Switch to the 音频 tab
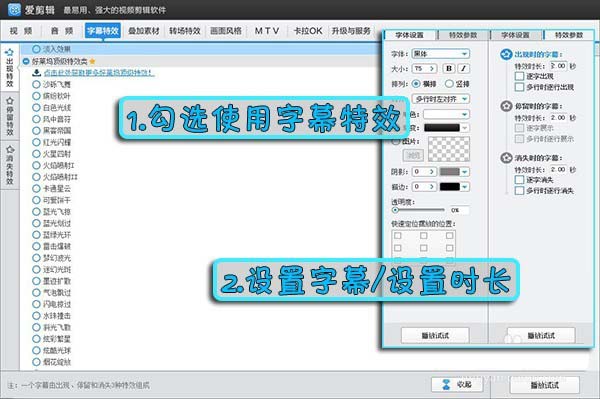This screenshot has height=399, width=600. 62,31
